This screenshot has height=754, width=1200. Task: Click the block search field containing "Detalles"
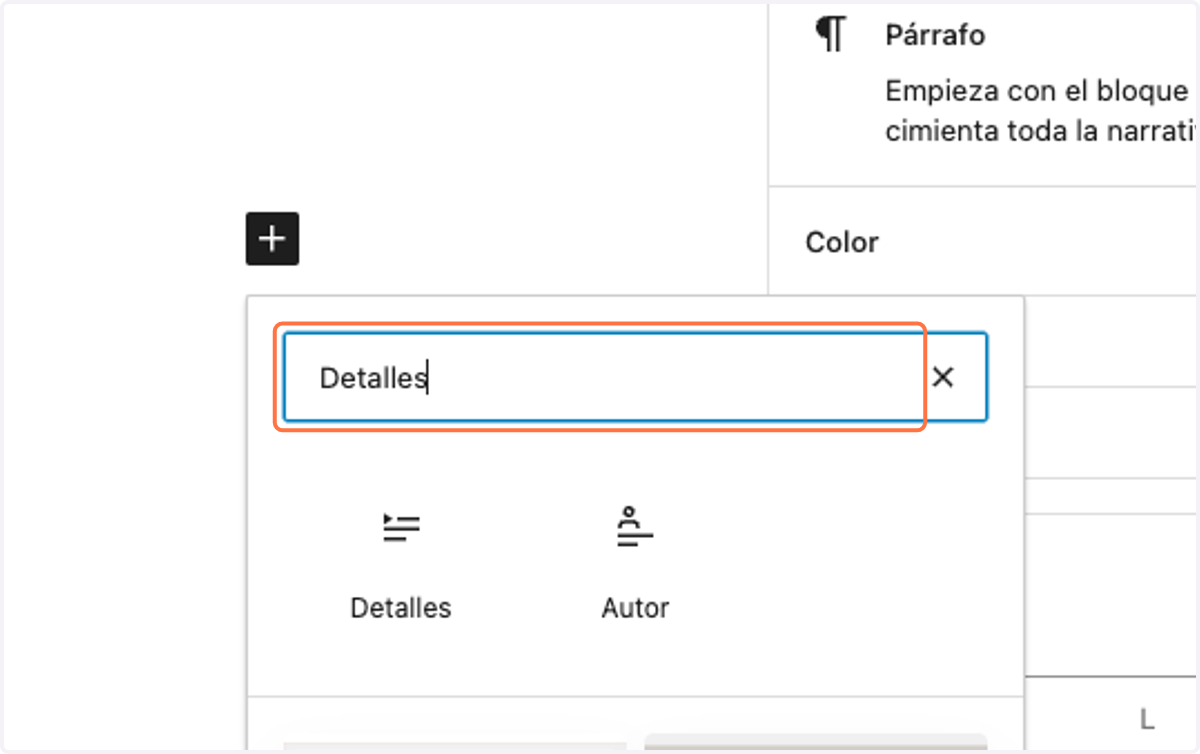636,377
